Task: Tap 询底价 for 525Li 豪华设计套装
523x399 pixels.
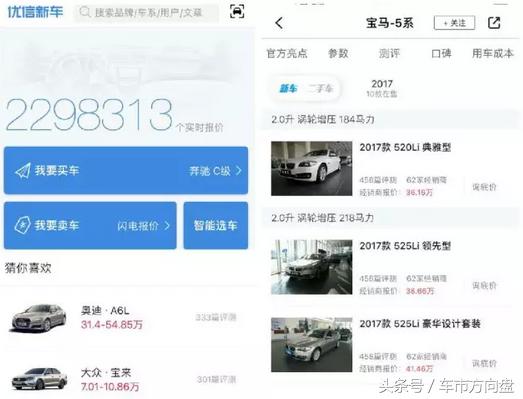Action: (x=484, y=363)
